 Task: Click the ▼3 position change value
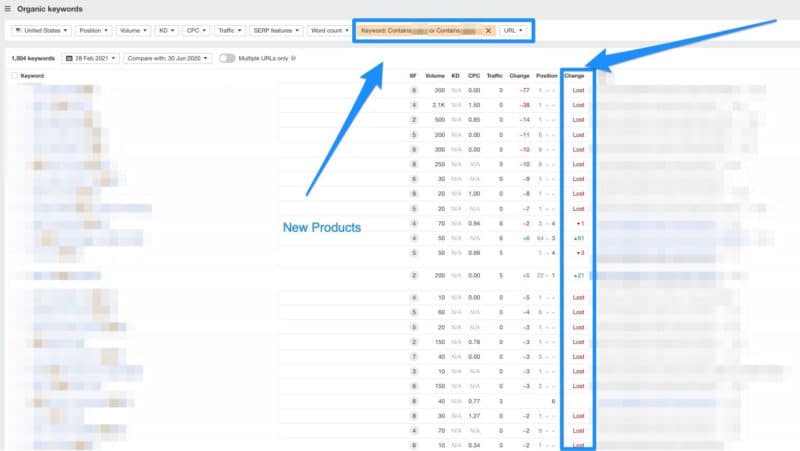point(580,253)
